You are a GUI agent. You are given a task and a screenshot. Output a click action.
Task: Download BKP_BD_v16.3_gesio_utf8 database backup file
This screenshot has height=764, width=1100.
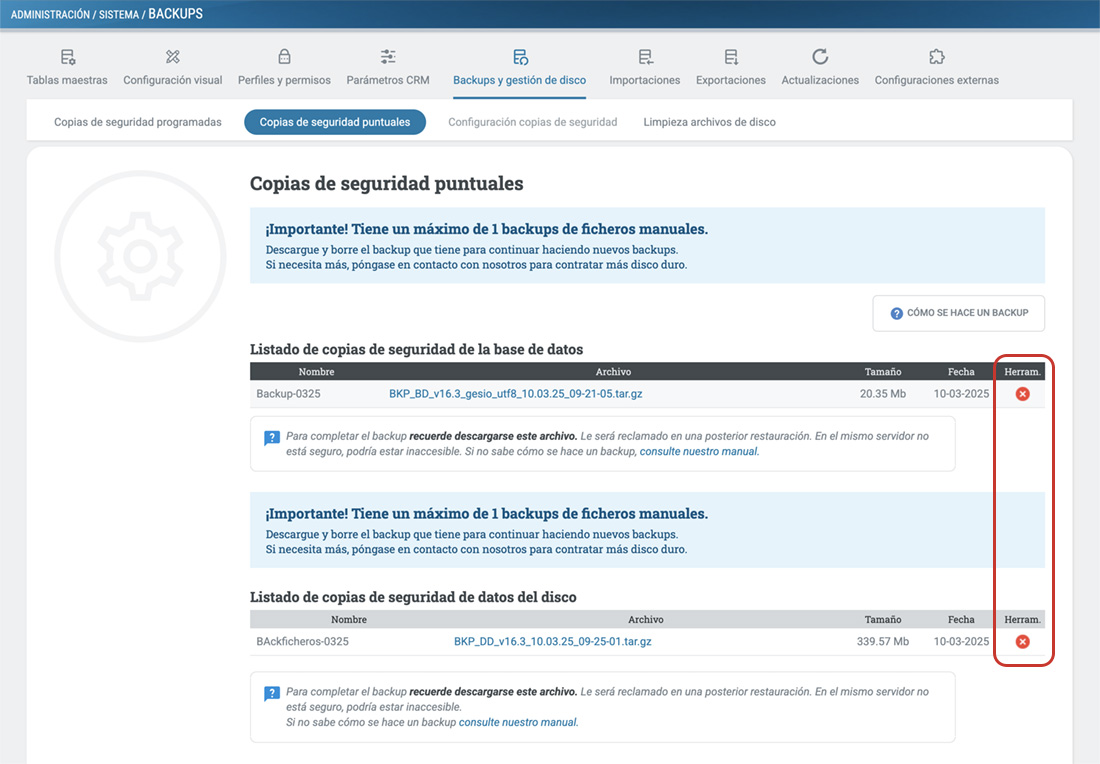(516, 394)
